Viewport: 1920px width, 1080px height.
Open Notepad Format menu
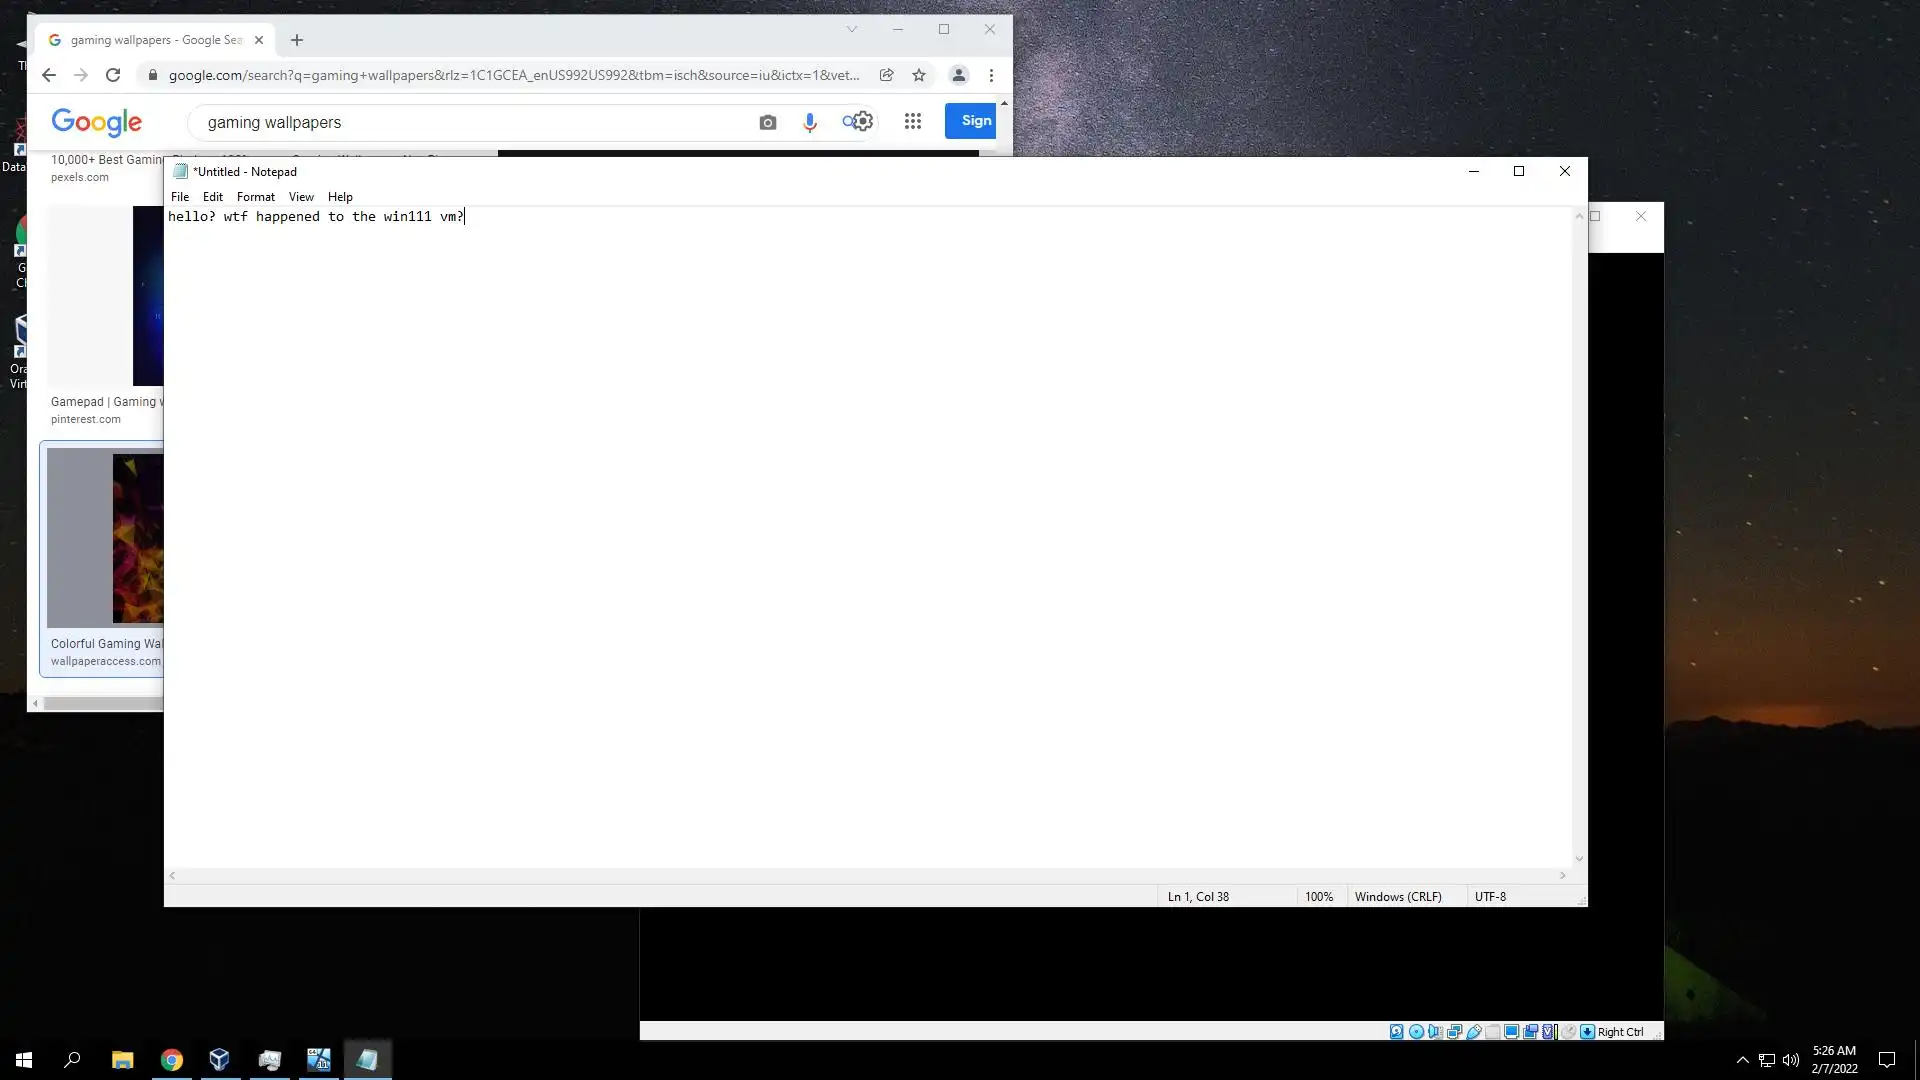[x=255, y=197]
